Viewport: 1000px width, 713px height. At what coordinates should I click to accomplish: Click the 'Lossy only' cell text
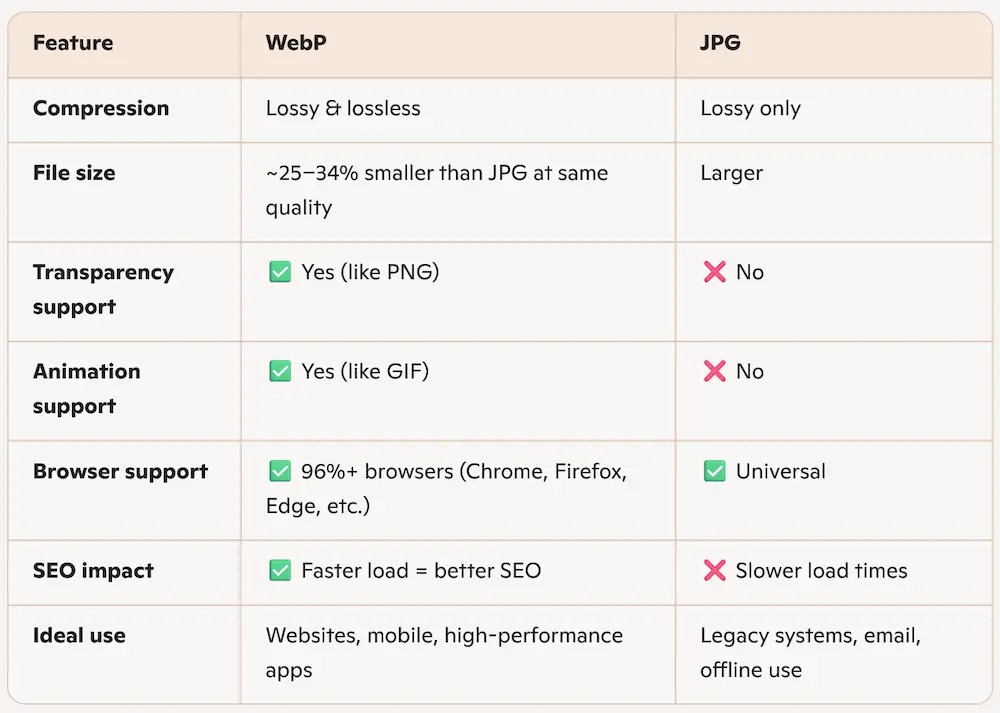[751, 108]
